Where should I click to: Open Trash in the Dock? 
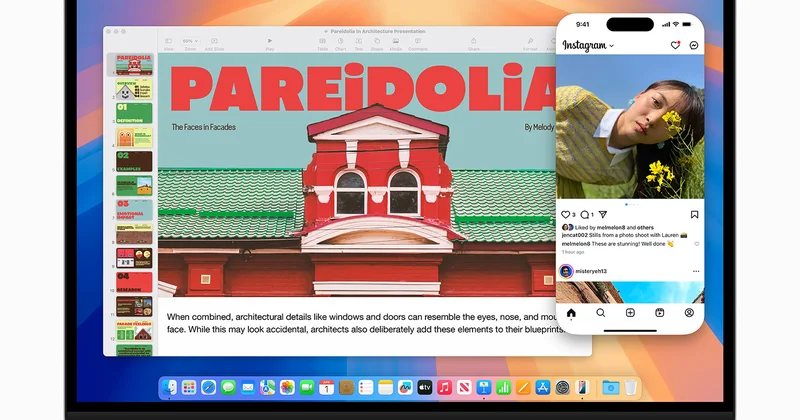[631, 388]
